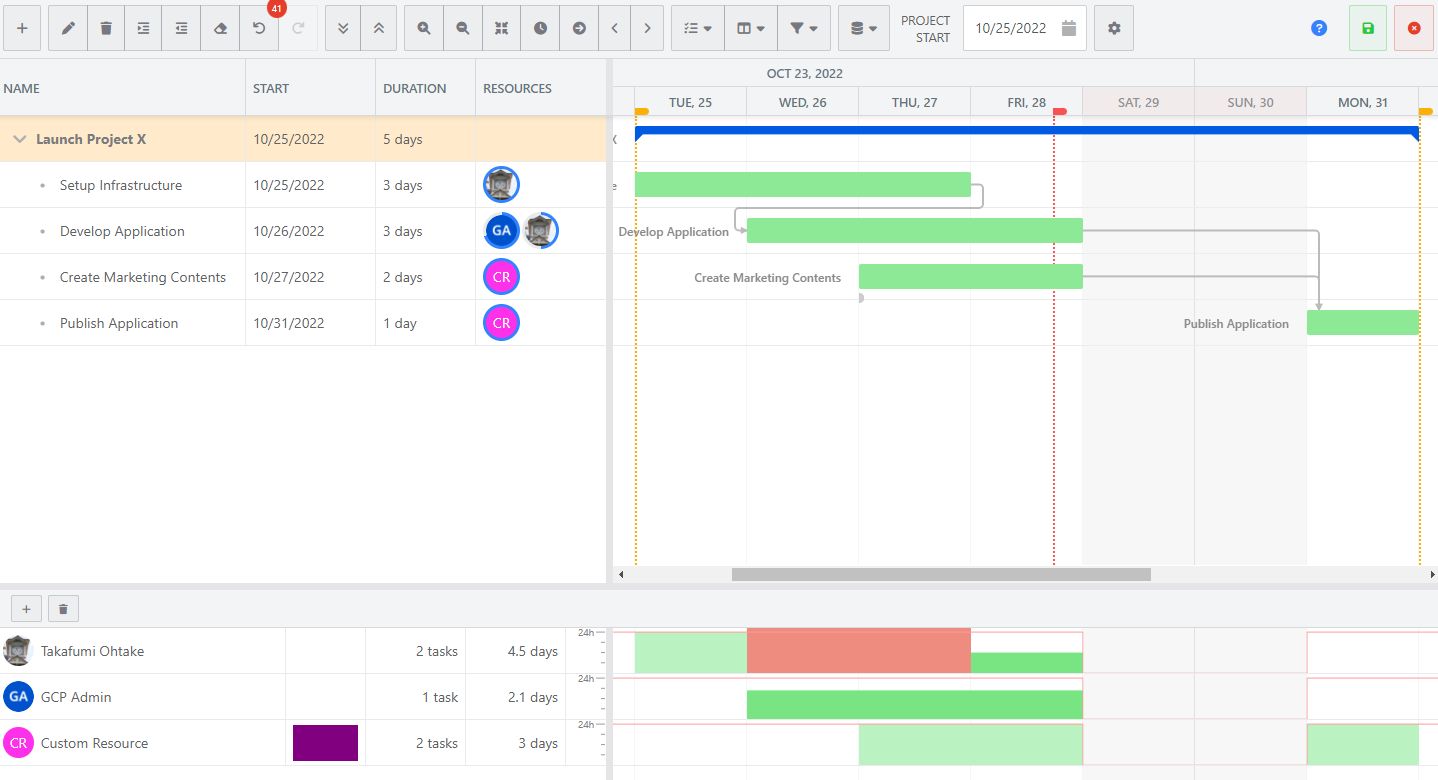Indent the task using indent icon
1438x780 pixels.
click(144, 28)
